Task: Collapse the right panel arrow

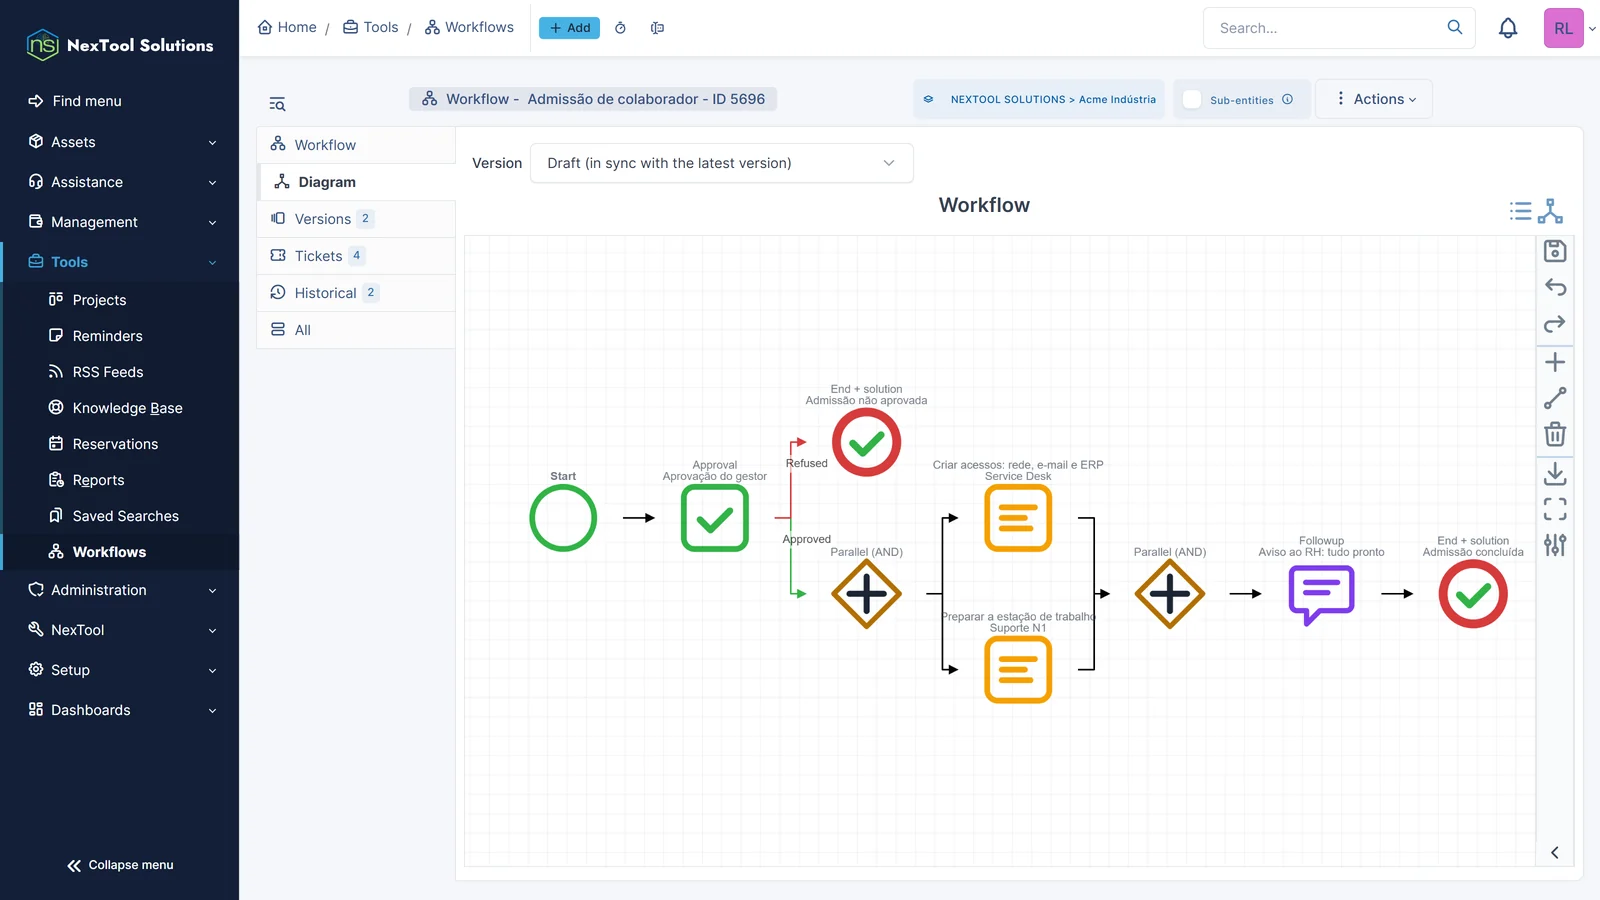Action: click(x=1555, y=853)
